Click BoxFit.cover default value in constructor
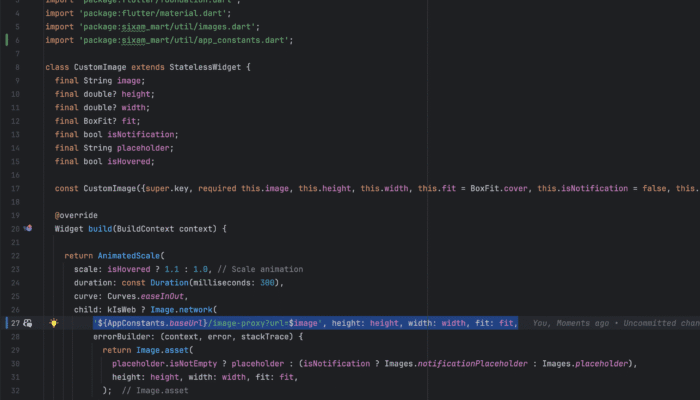 [x=499, y=188]
